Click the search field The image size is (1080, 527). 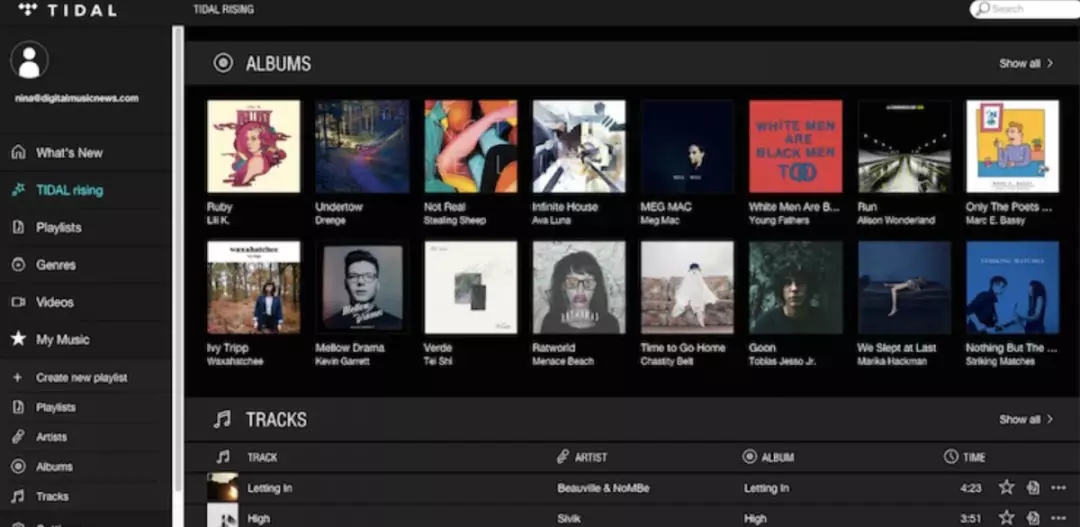coord(1024,9)
